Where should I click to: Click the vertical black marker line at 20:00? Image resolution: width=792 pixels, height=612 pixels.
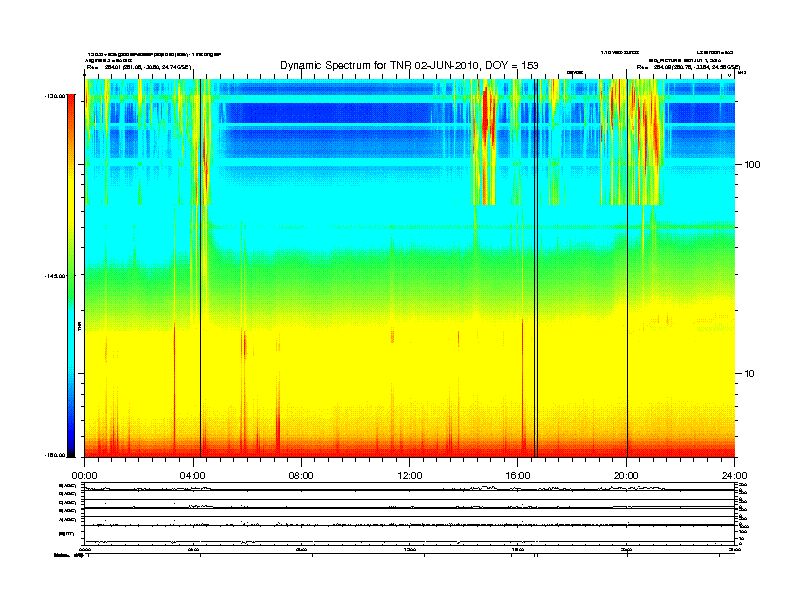tap(627, 268)
